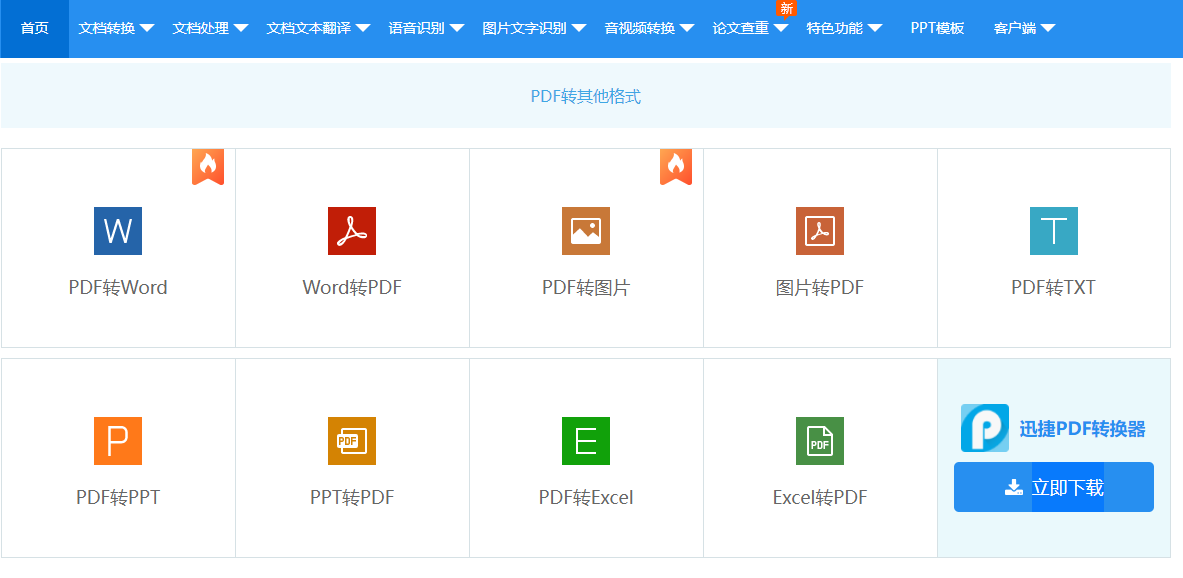Click the 立即下载 download button
The width and height of the screenshot is (1183, 578).
pos(1053,487)
